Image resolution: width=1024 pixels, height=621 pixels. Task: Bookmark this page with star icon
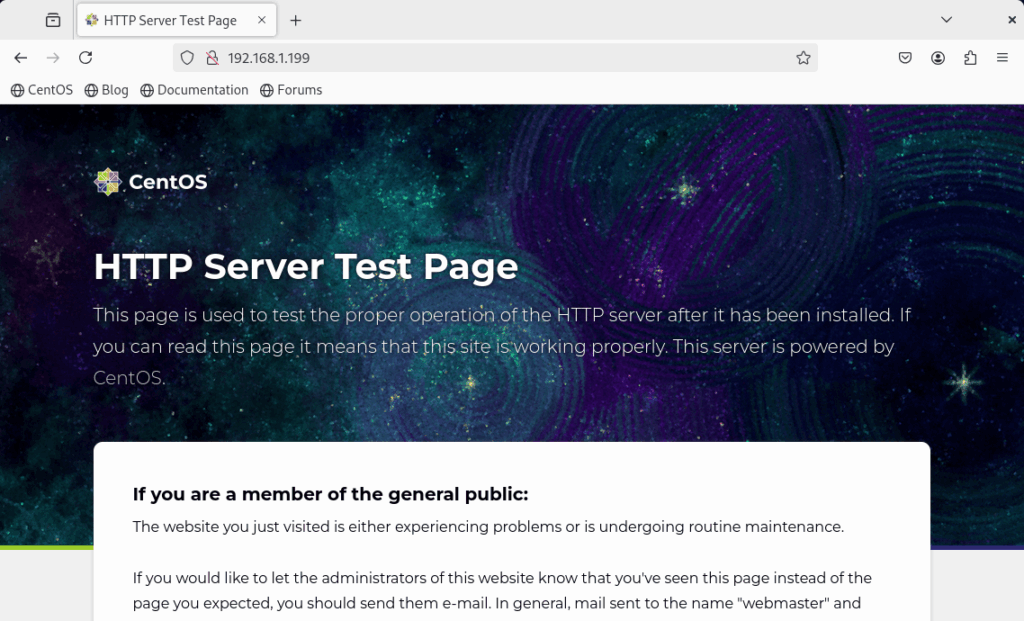tap(803, 58)
